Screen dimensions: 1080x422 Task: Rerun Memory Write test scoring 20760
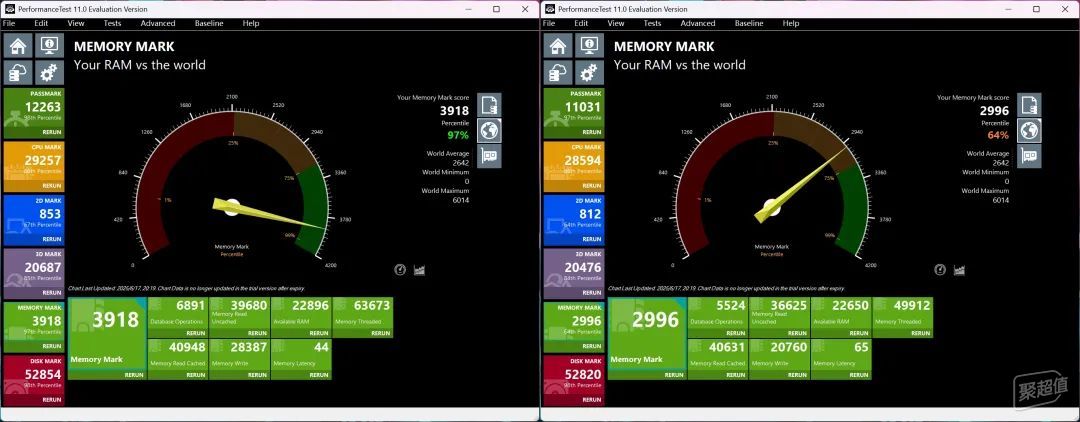(x=797, y=375)
